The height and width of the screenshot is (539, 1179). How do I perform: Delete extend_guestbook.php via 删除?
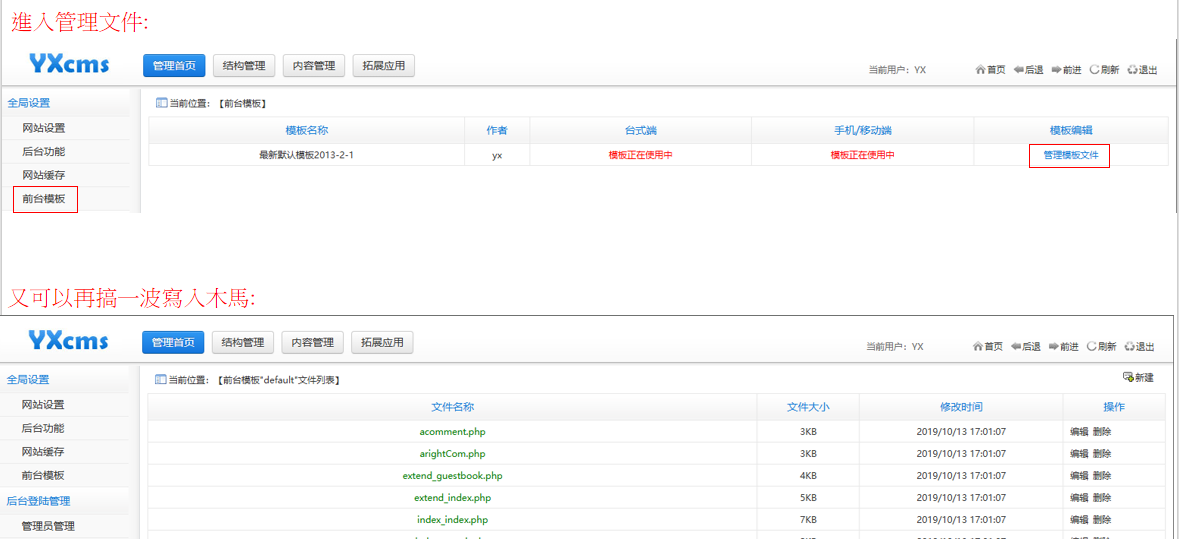1102,475
